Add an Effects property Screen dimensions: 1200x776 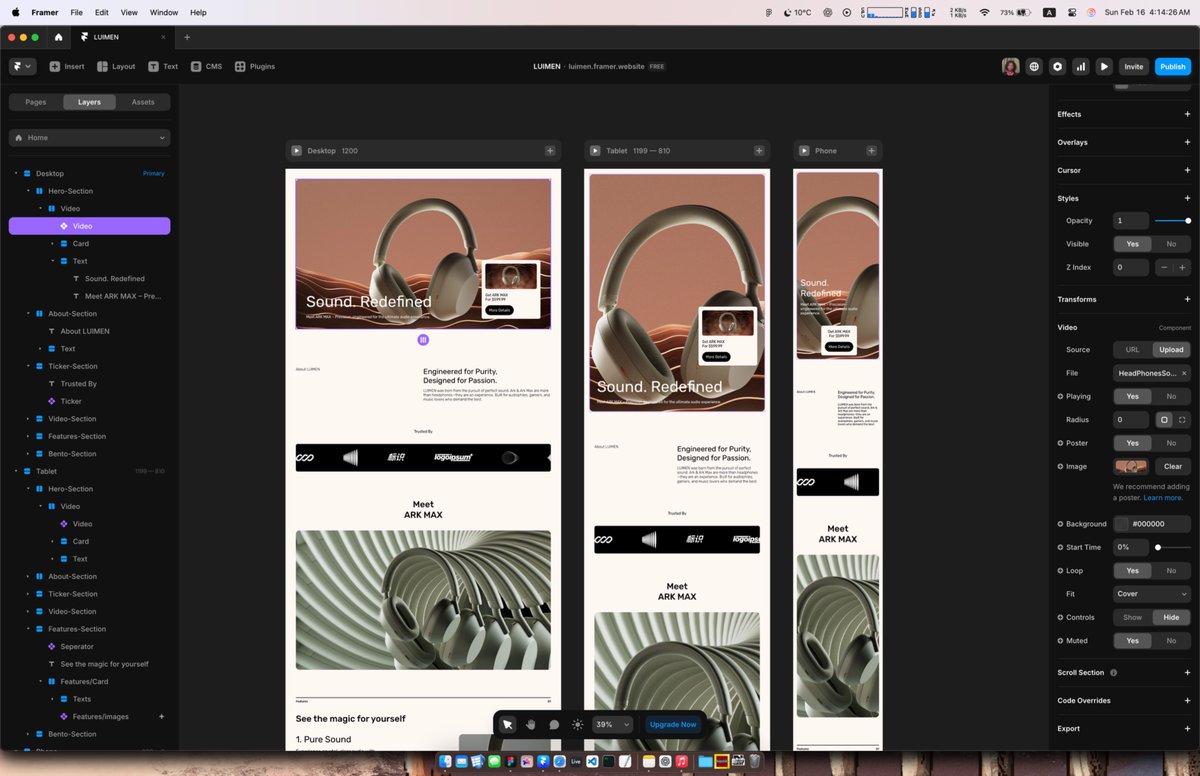tap(1187, 114)
